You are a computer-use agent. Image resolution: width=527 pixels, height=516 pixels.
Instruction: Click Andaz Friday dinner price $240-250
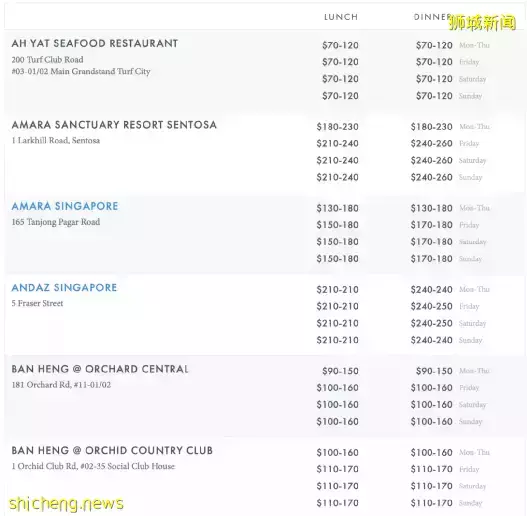coord(431,306)
